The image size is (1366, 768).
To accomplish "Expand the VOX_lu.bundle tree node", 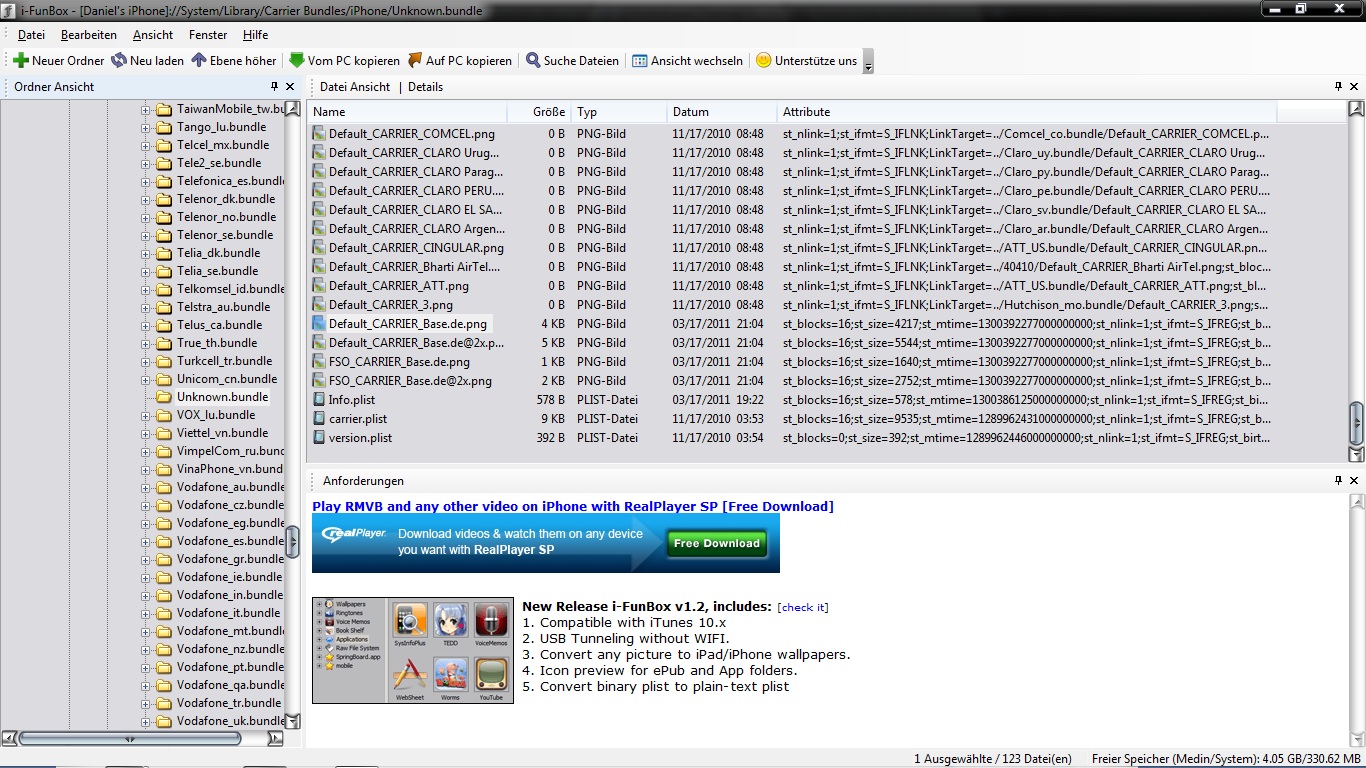I will pyautogui.click(x=145, y=415).
